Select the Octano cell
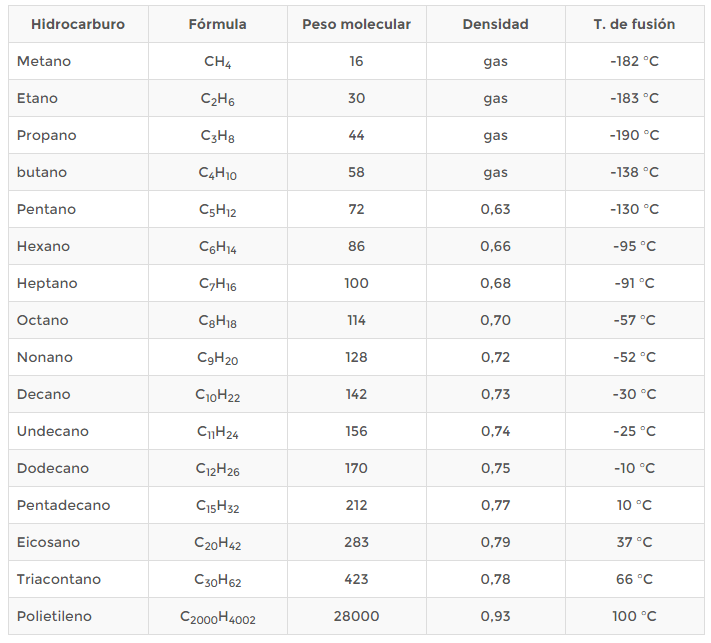This screenshot has width=711, height=643. click(43, 320)
